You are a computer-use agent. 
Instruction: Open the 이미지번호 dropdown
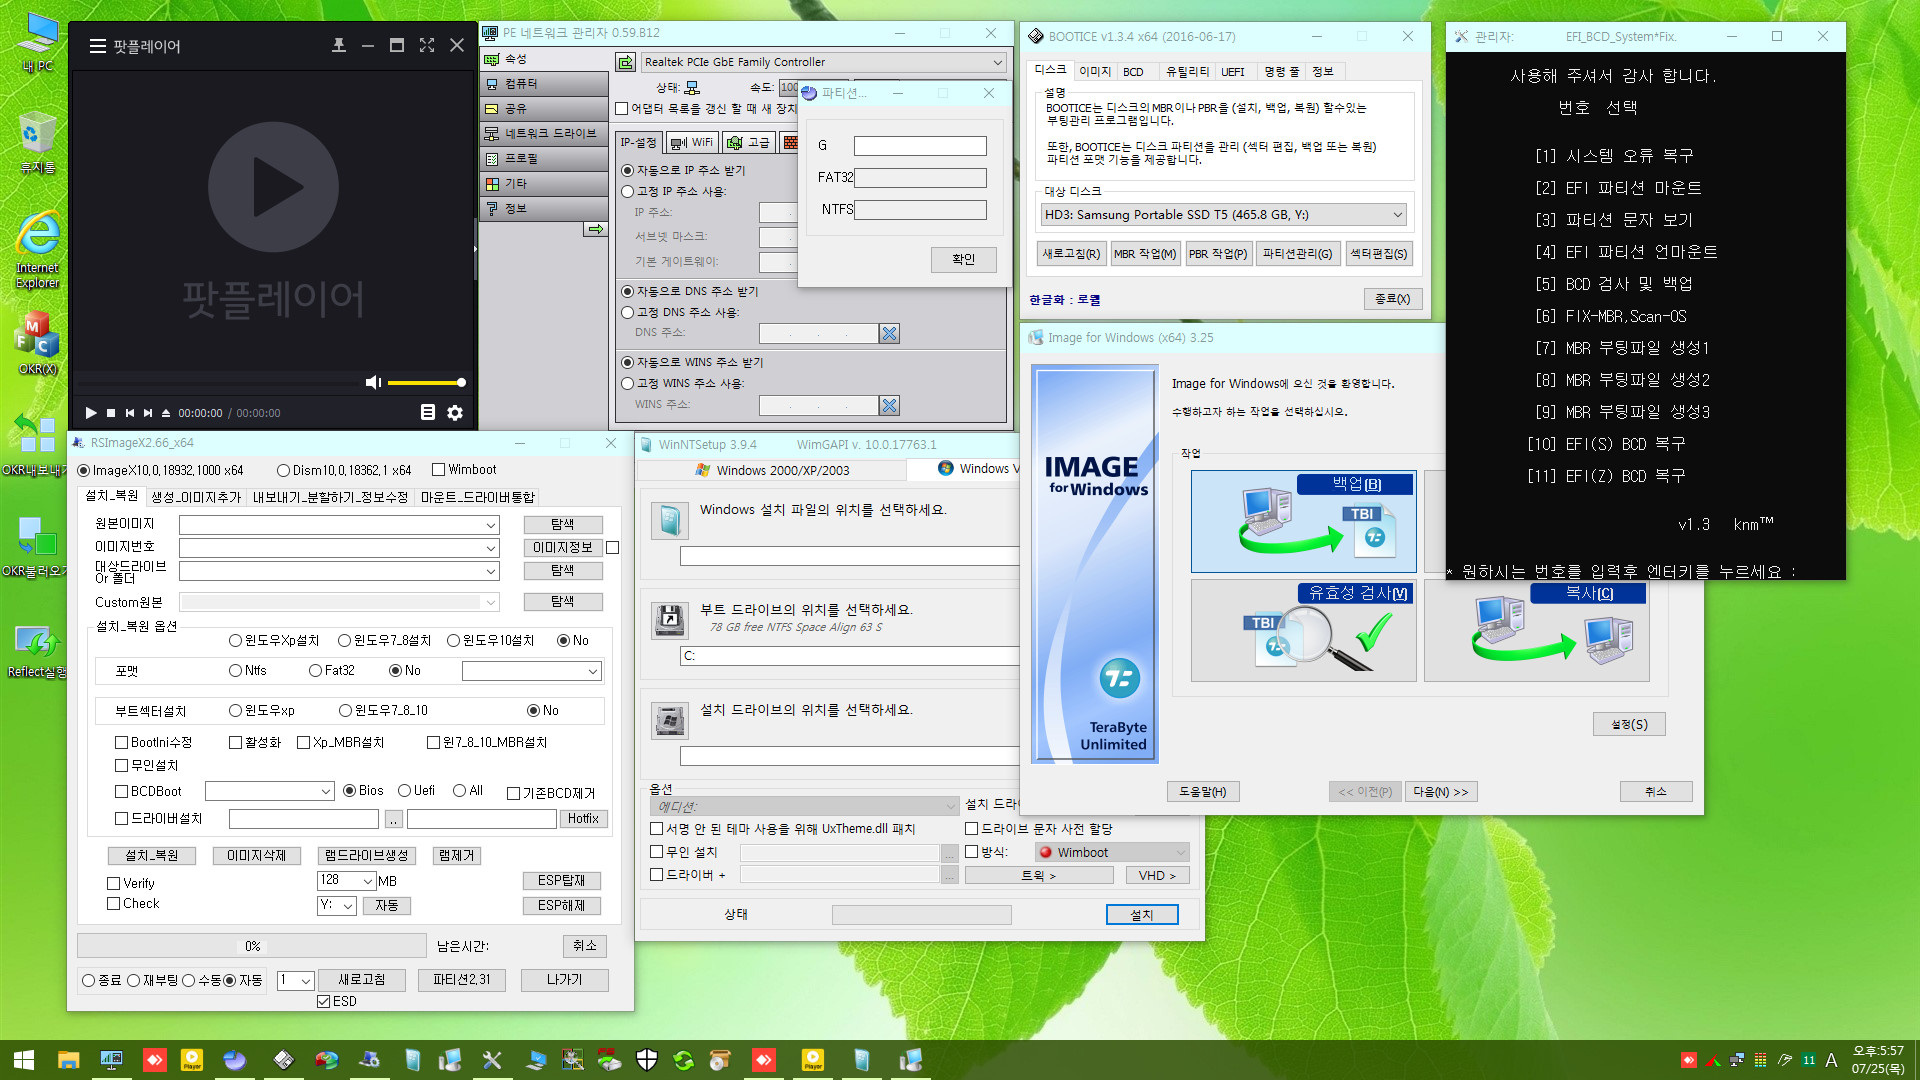coord(339,548)
